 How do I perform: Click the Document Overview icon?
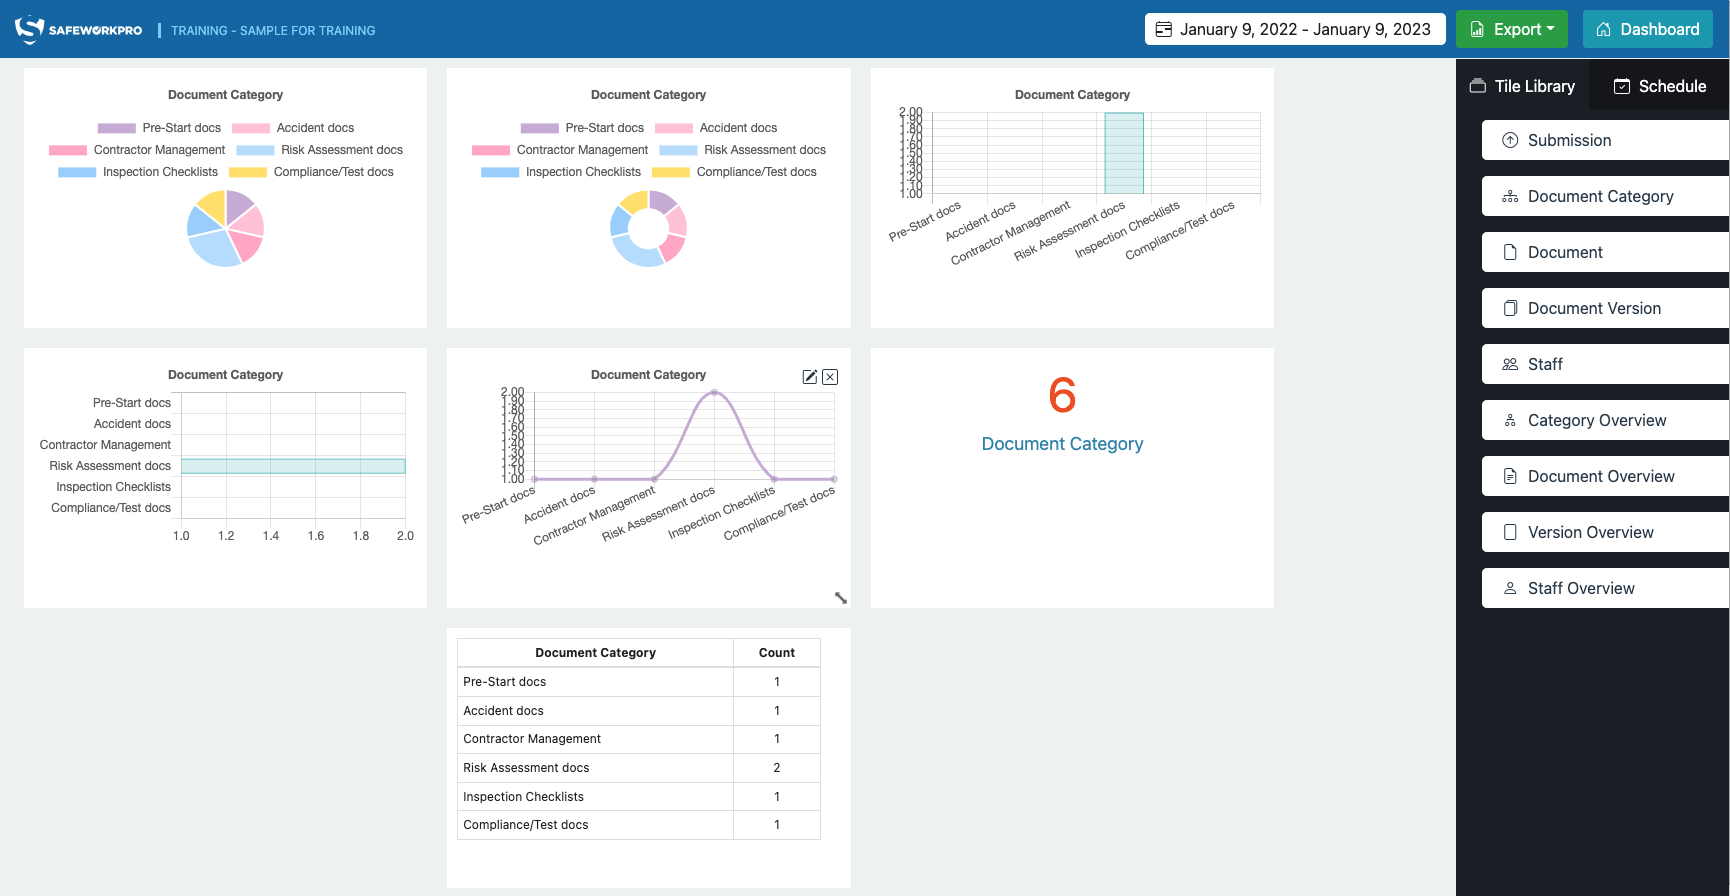click(x=1510, y=476)
